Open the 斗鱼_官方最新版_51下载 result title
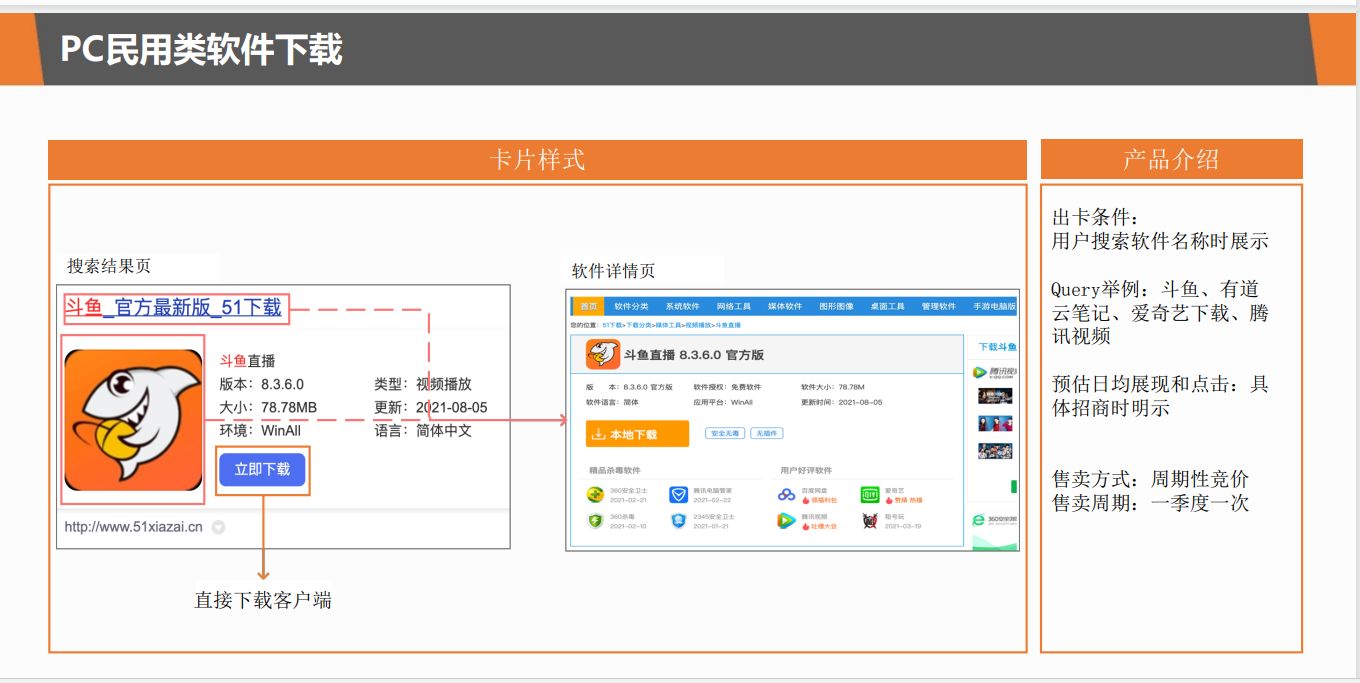 click(x=173, y=307)
